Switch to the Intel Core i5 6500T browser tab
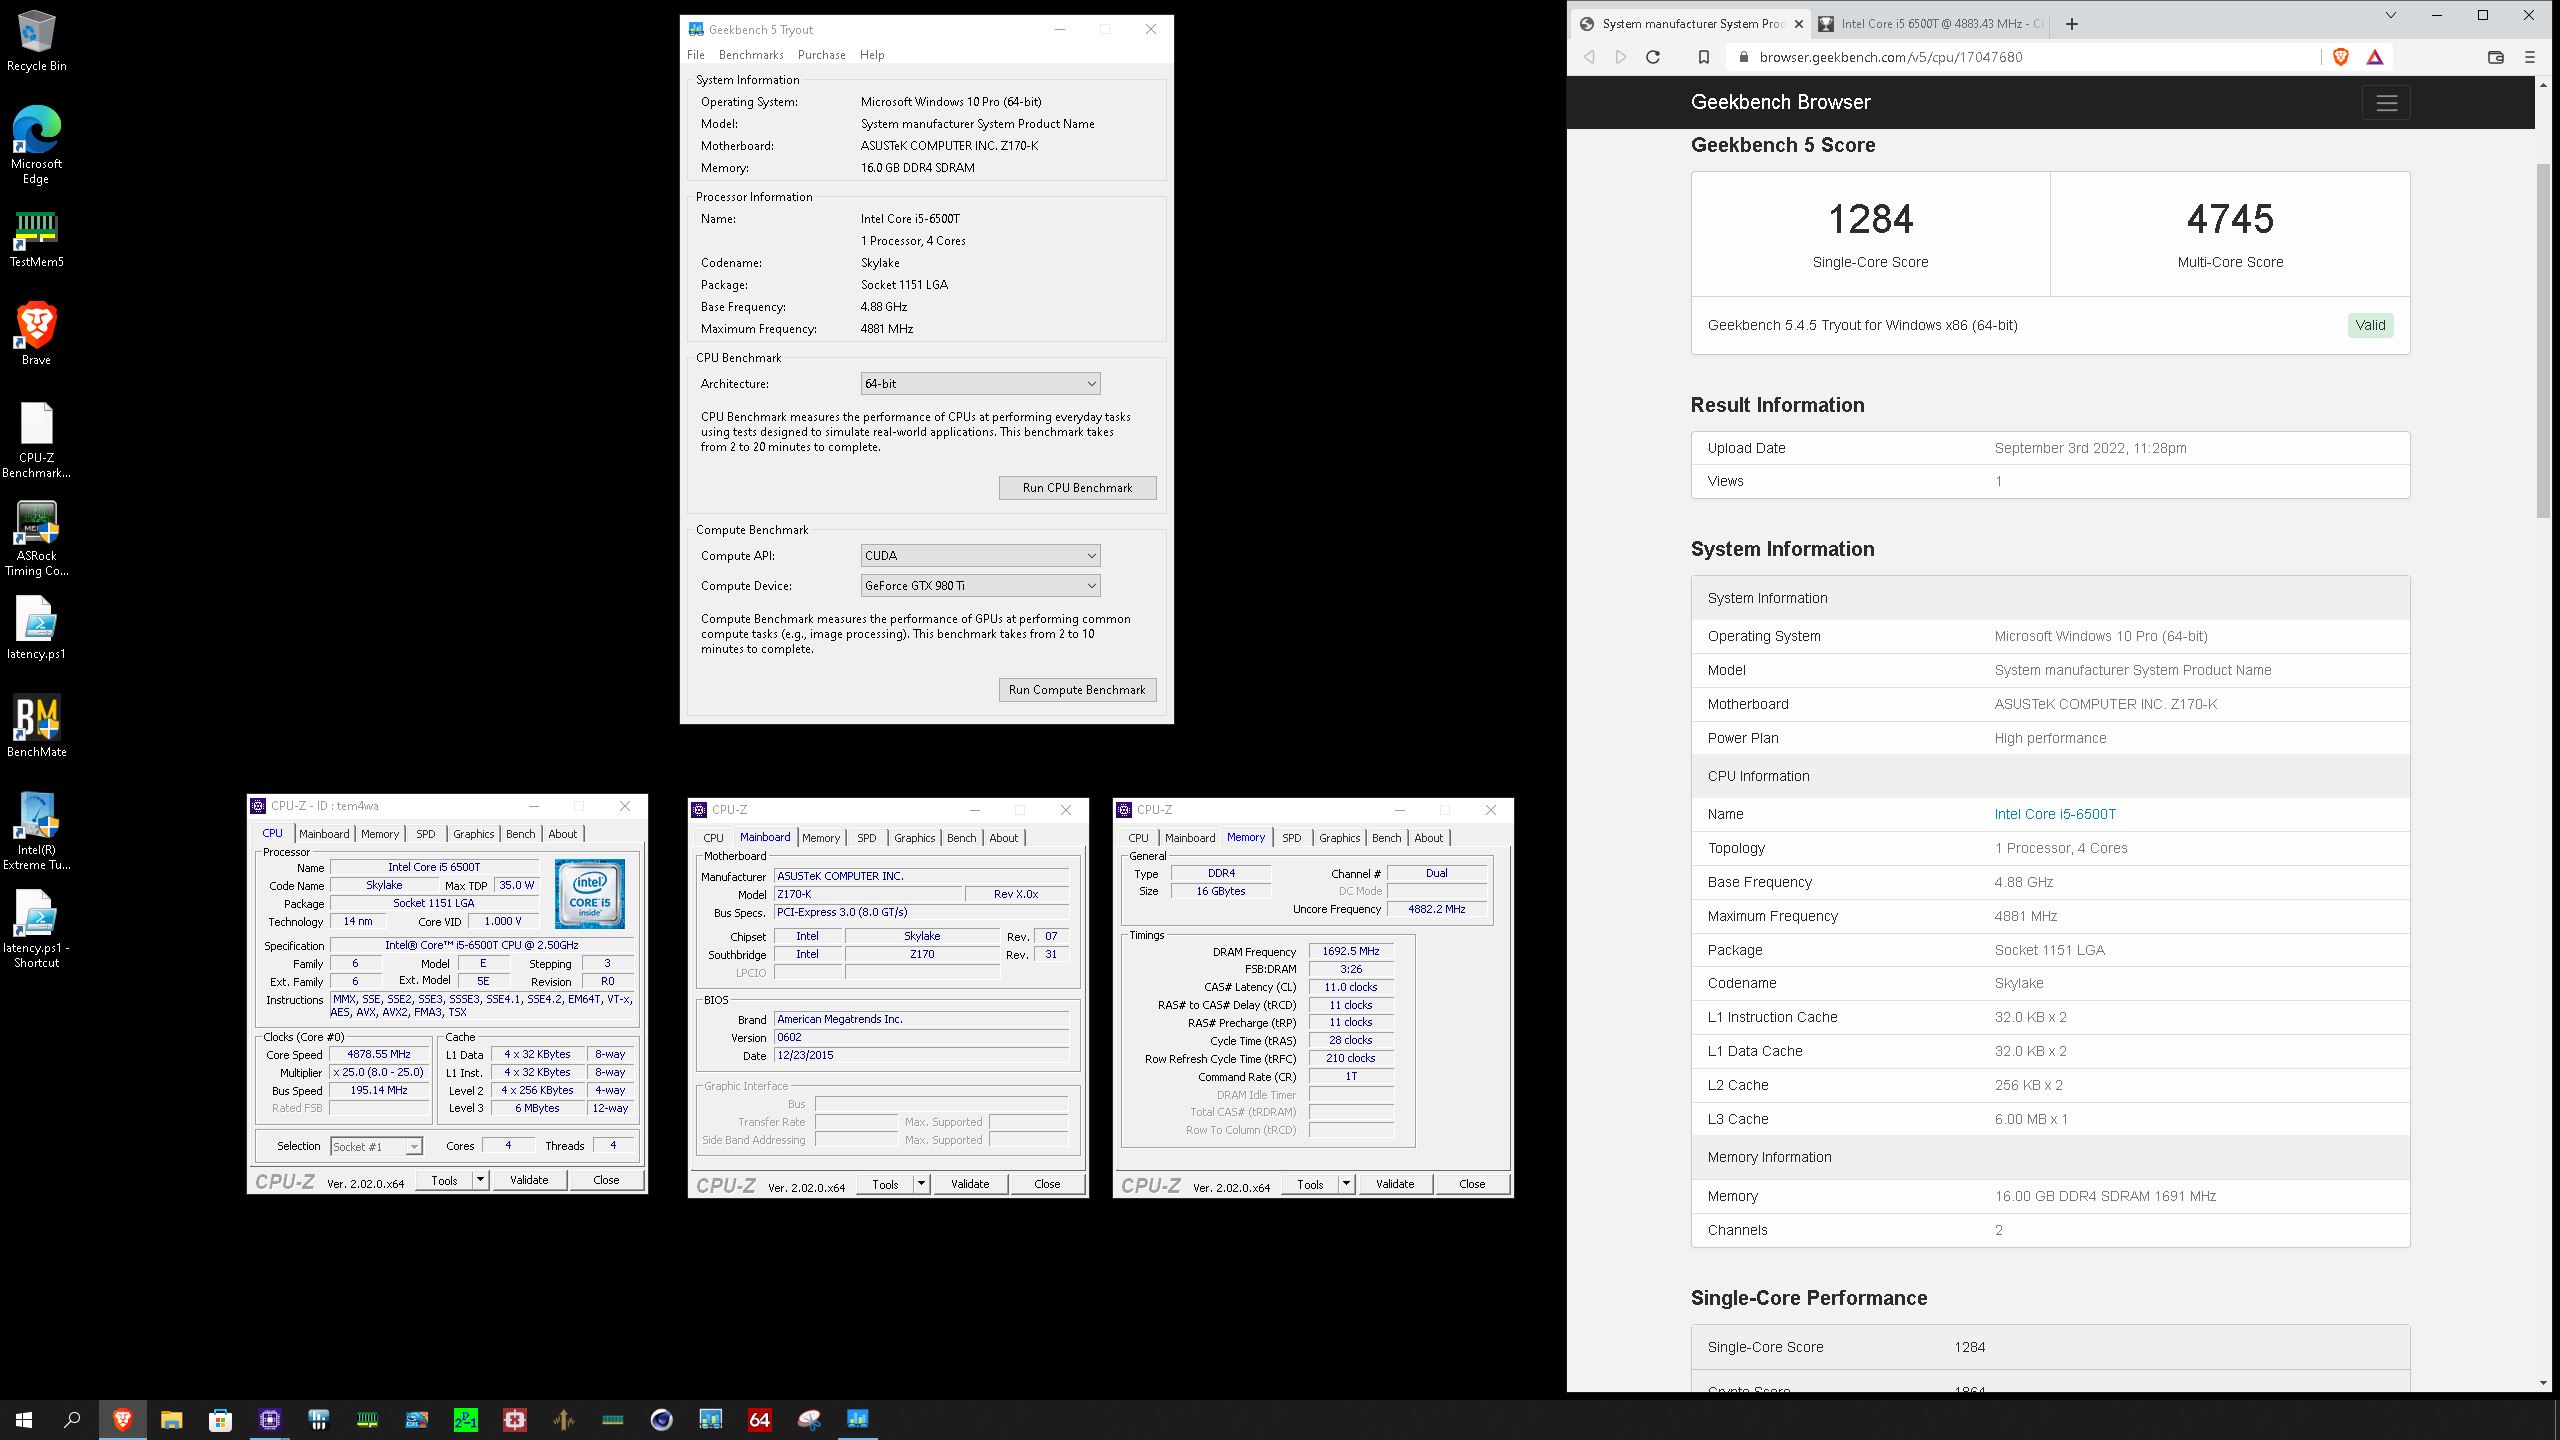Image resolution: width=2560 pixels, height=1440 pixels. click(1930, 24)
